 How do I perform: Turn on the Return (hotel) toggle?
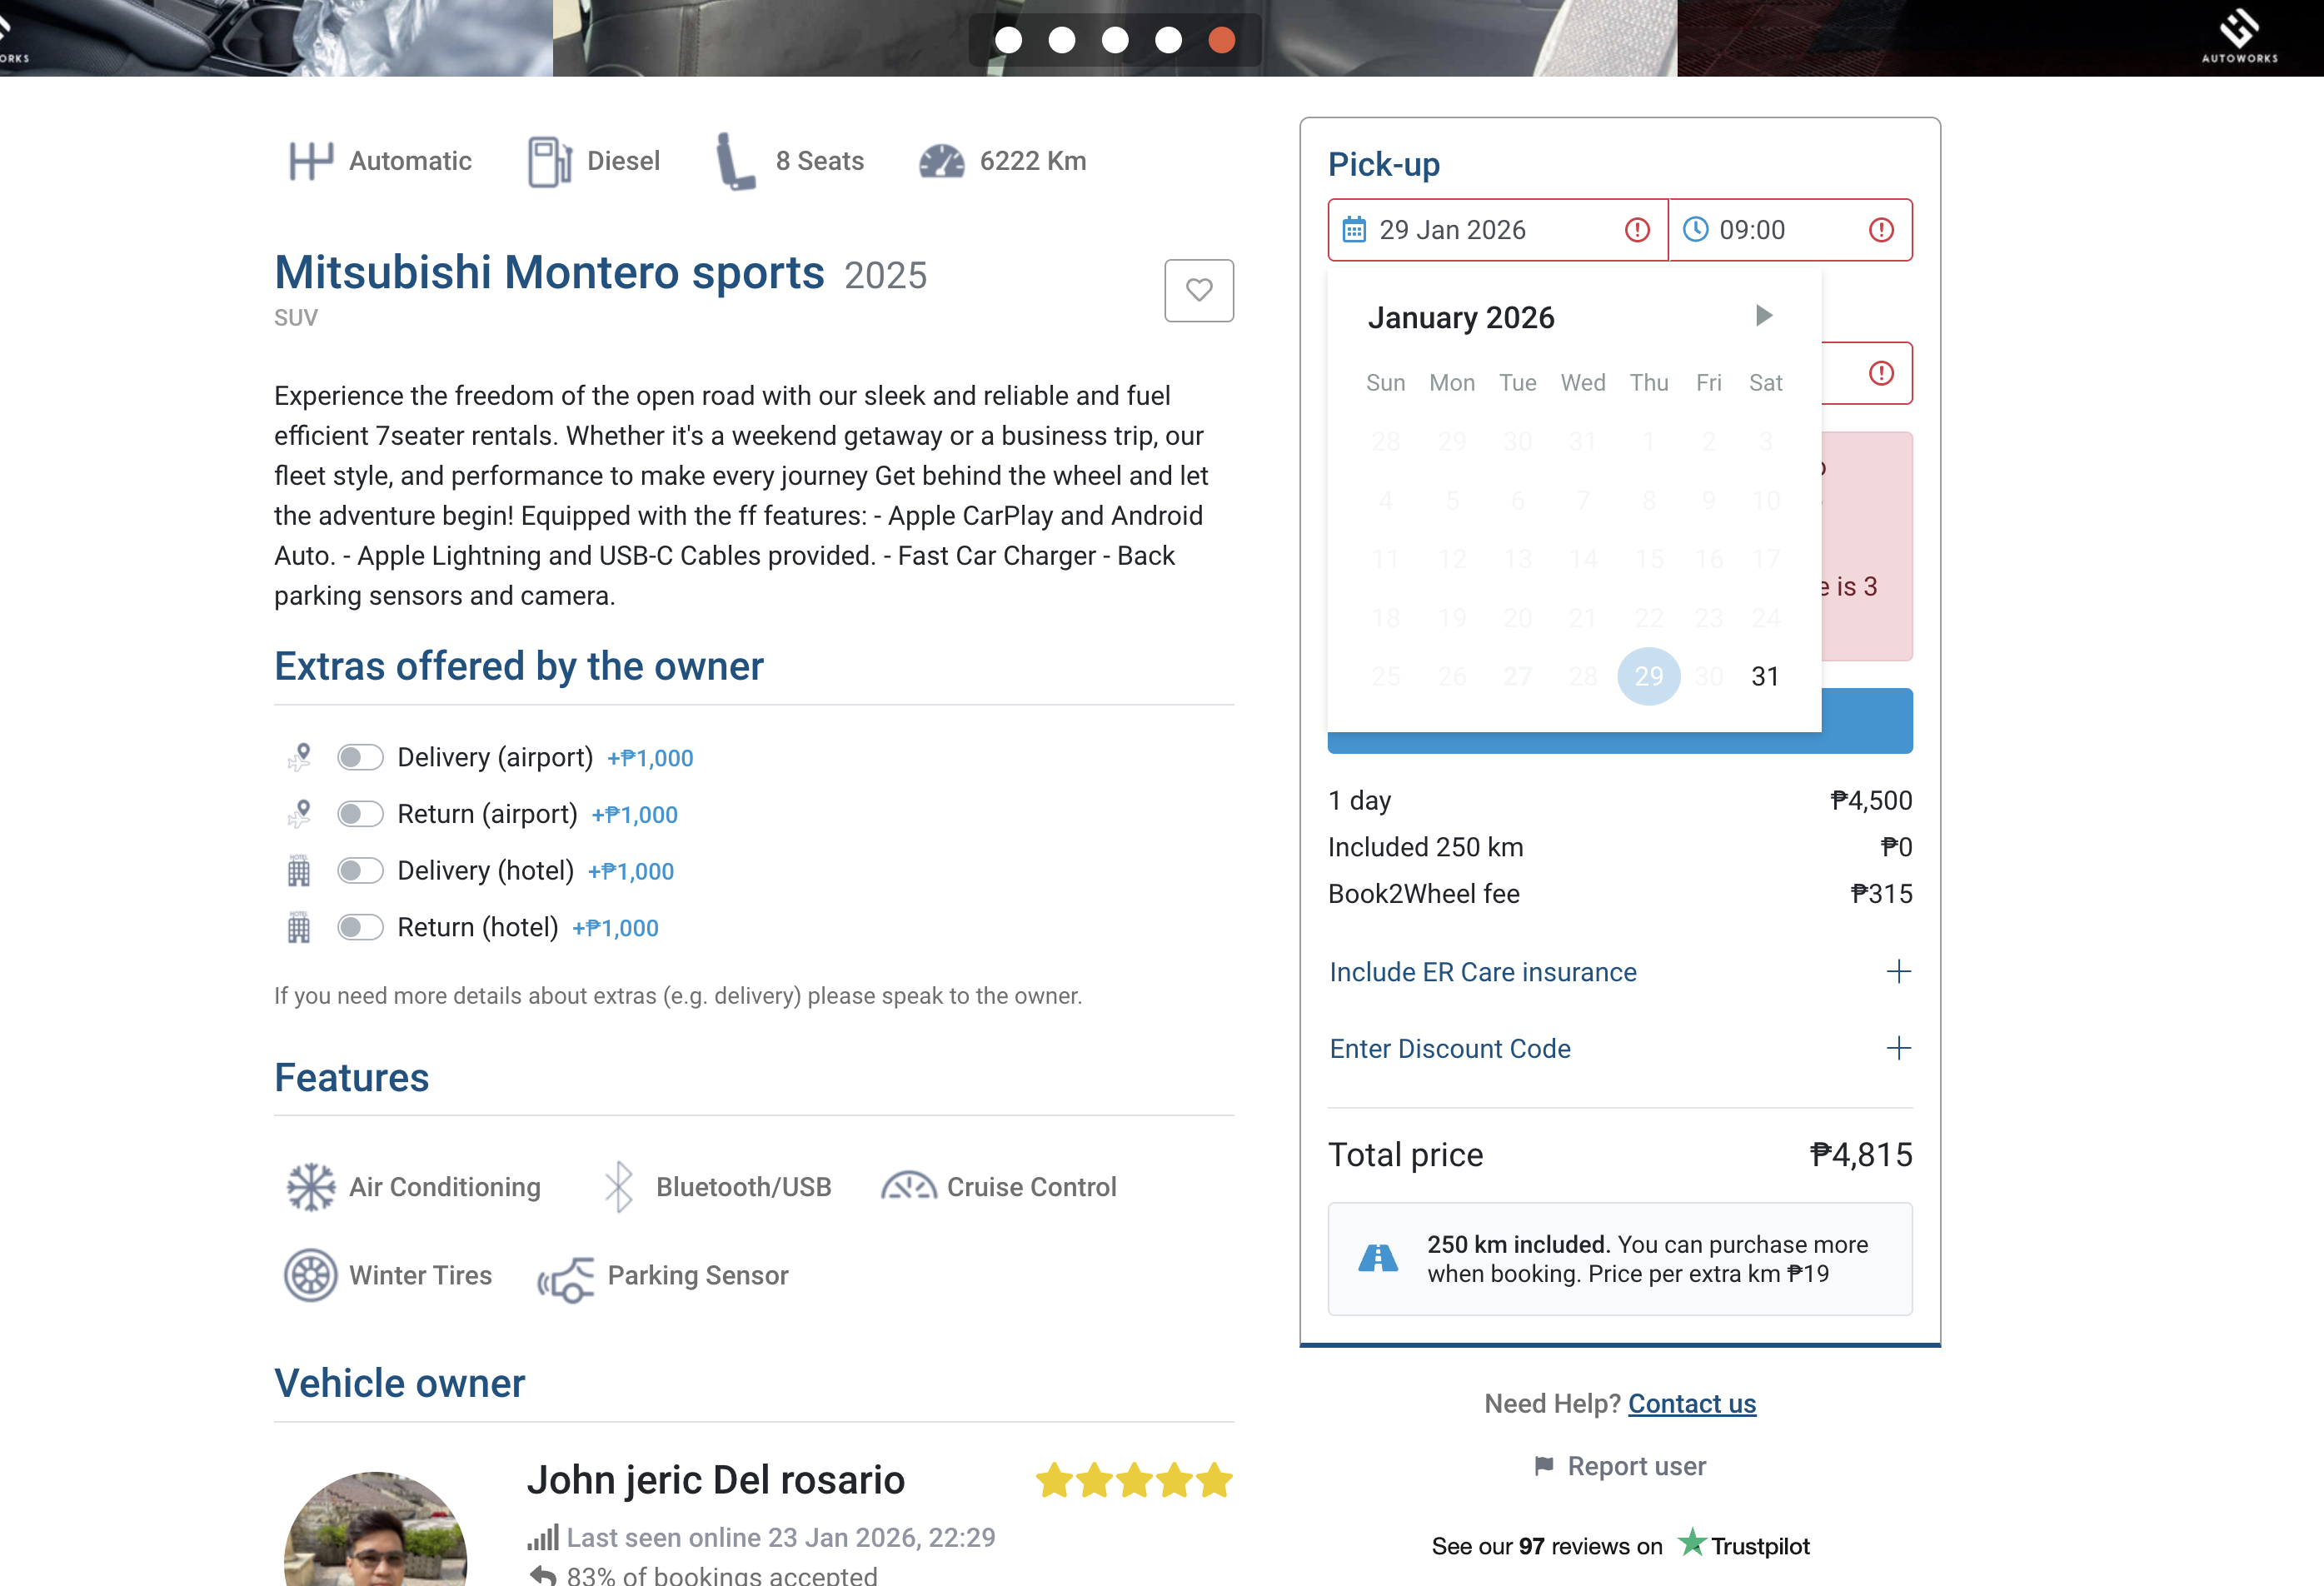coord(360,928)
